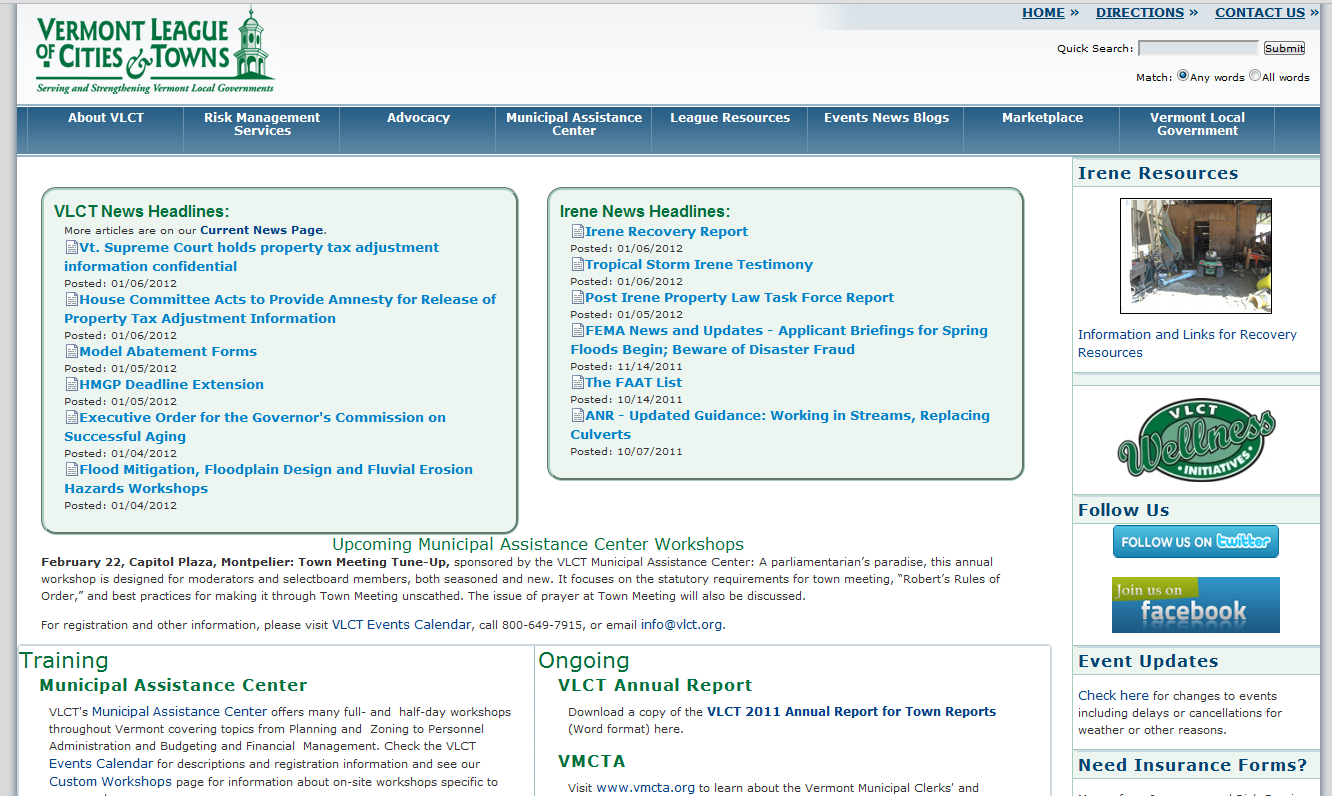
Task: Click inside the Quick Search text field
Action: tap(1198, 48)
